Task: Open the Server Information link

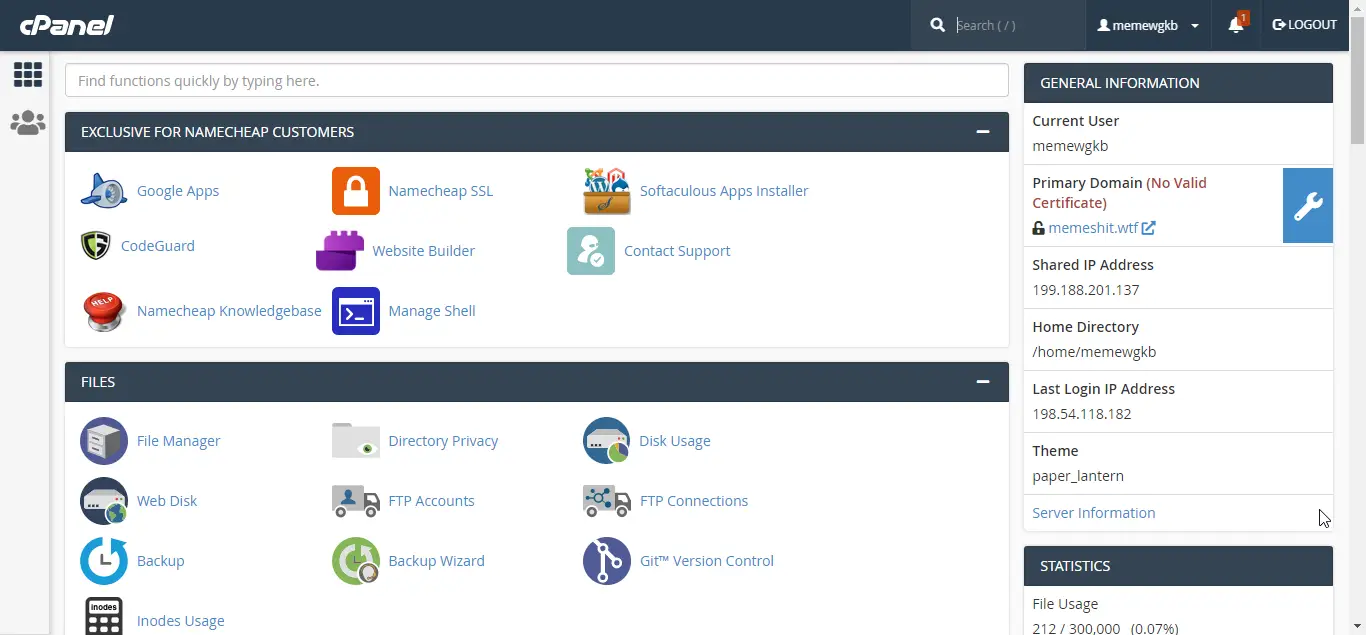Action: 1094,513
